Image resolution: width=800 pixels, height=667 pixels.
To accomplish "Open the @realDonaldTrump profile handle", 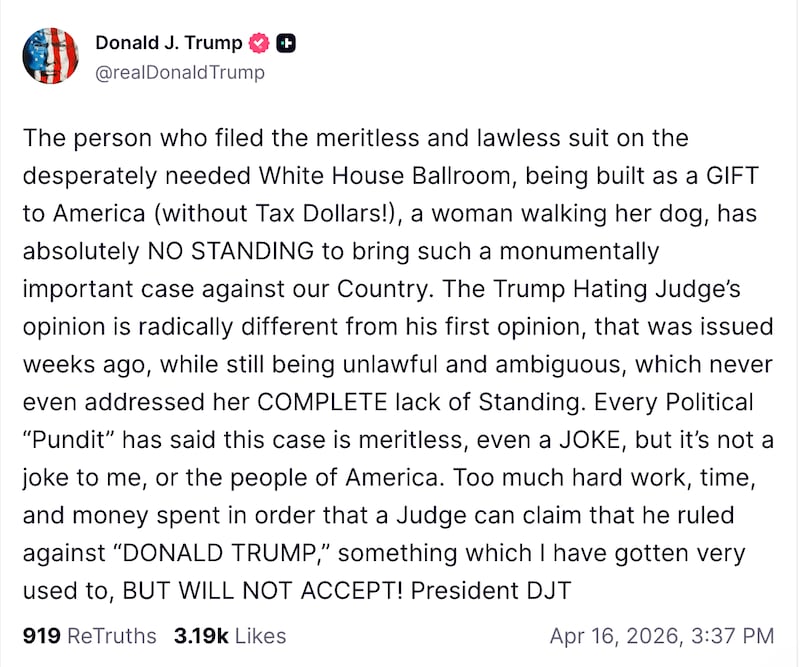I will coord(181,72).
